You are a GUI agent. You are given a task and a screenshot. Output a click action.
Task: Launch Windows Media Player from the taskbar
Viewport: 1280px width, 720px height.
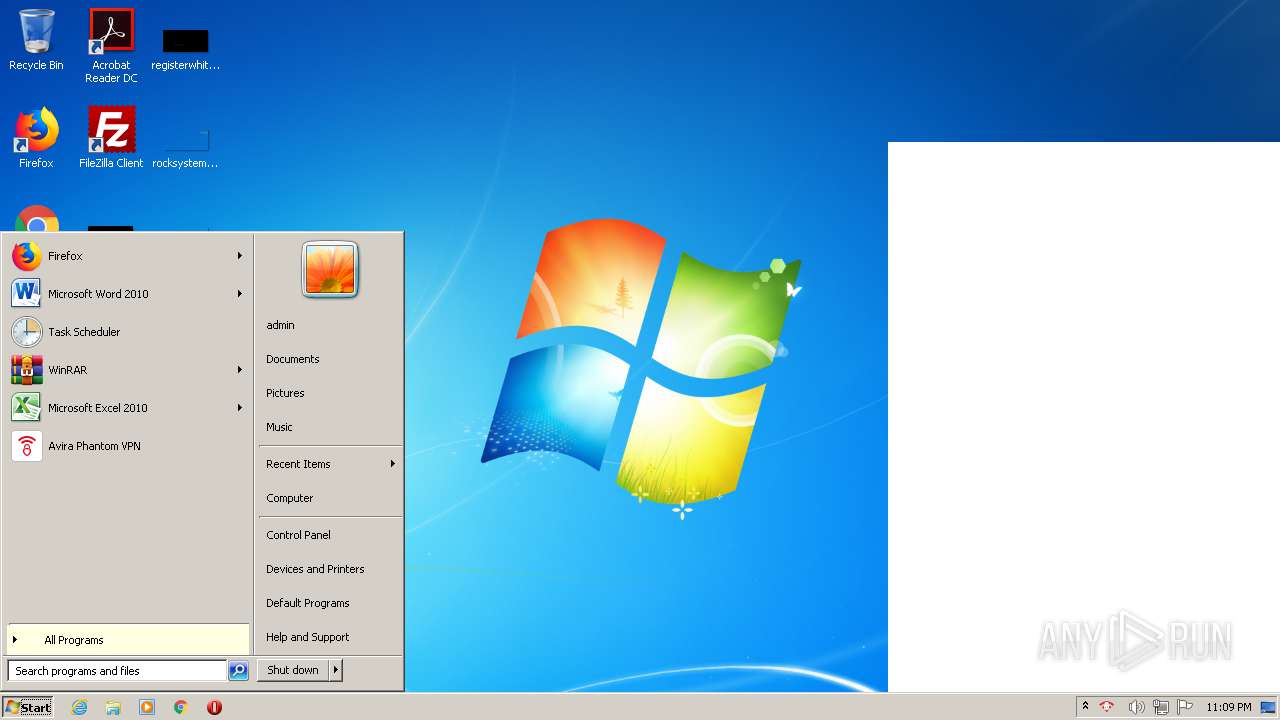point(147,707)
